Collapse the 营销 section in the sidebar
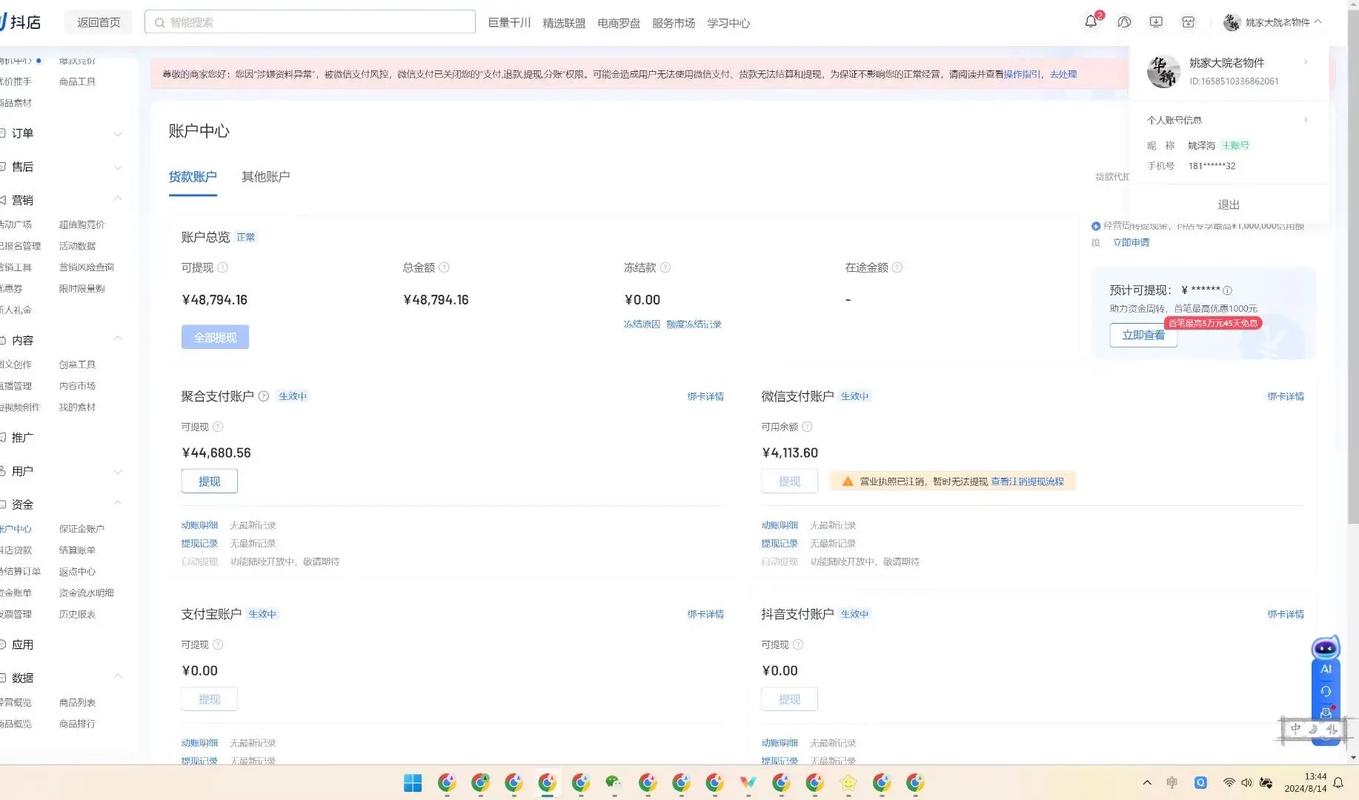Screen dimensions: 1359x800 [x=117, y=199]
